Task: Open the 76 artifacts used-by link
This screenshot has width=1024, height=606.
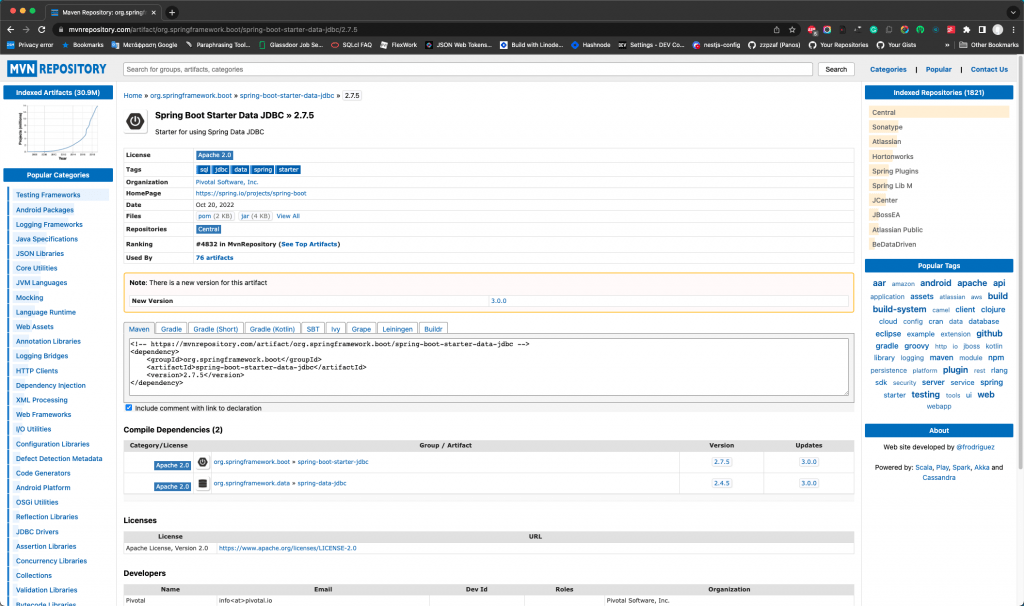Action: click(214, 258)
